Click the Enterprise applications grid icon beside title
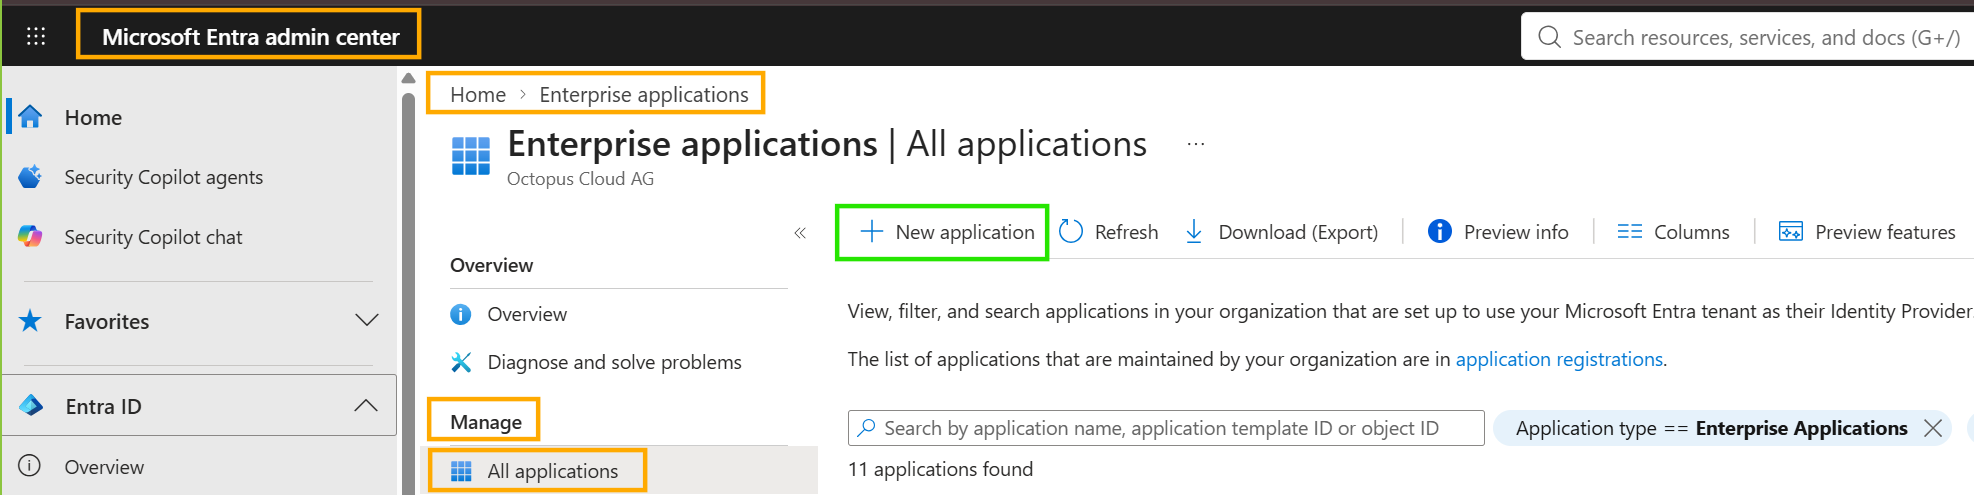Viewport: 1974px width, 495px height. (471, 156)
